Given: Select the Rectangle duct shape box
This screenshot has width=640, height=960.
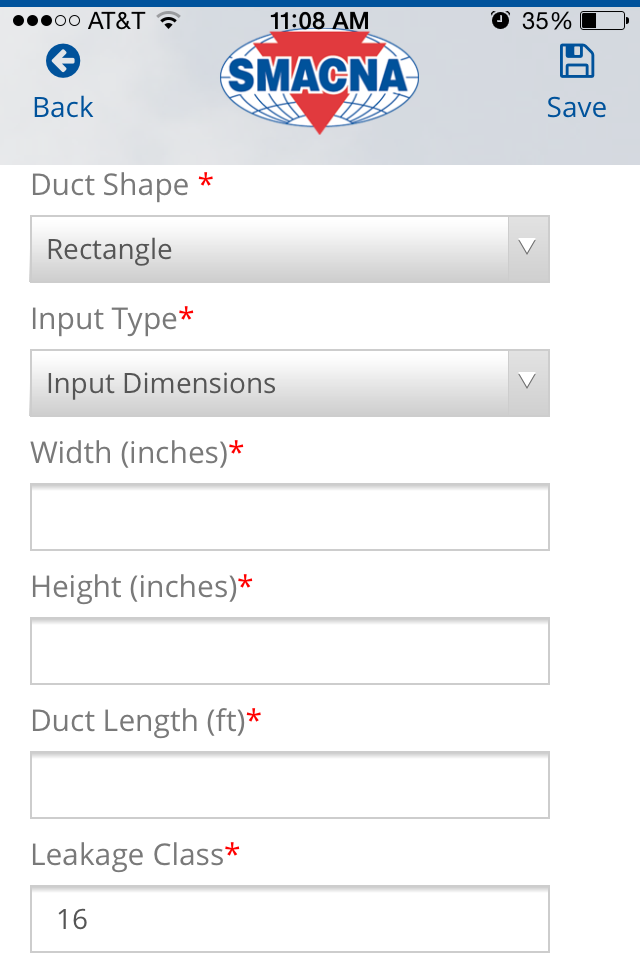Looking at the screenshot, I should pos(290,249).
